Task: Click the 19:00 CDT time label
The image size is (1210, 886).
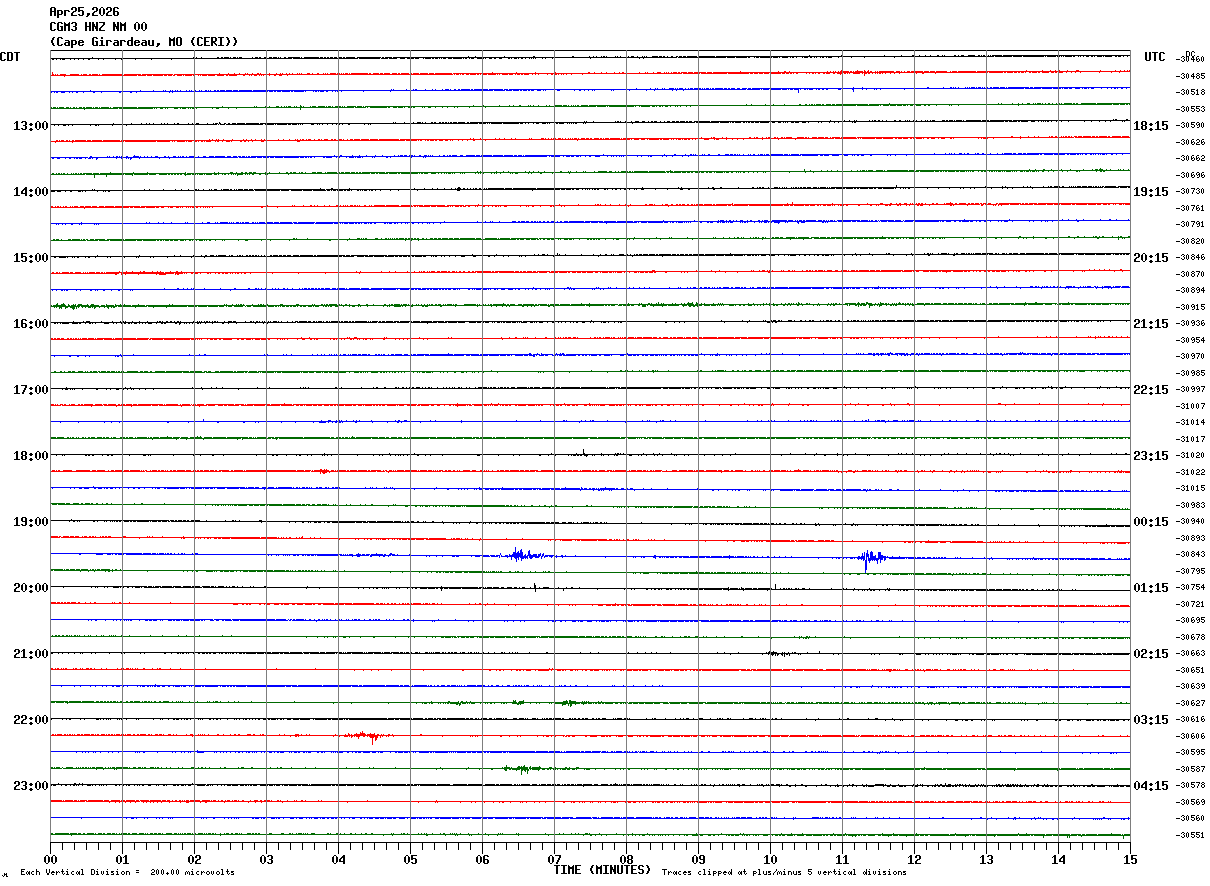Action: [30, 522]
